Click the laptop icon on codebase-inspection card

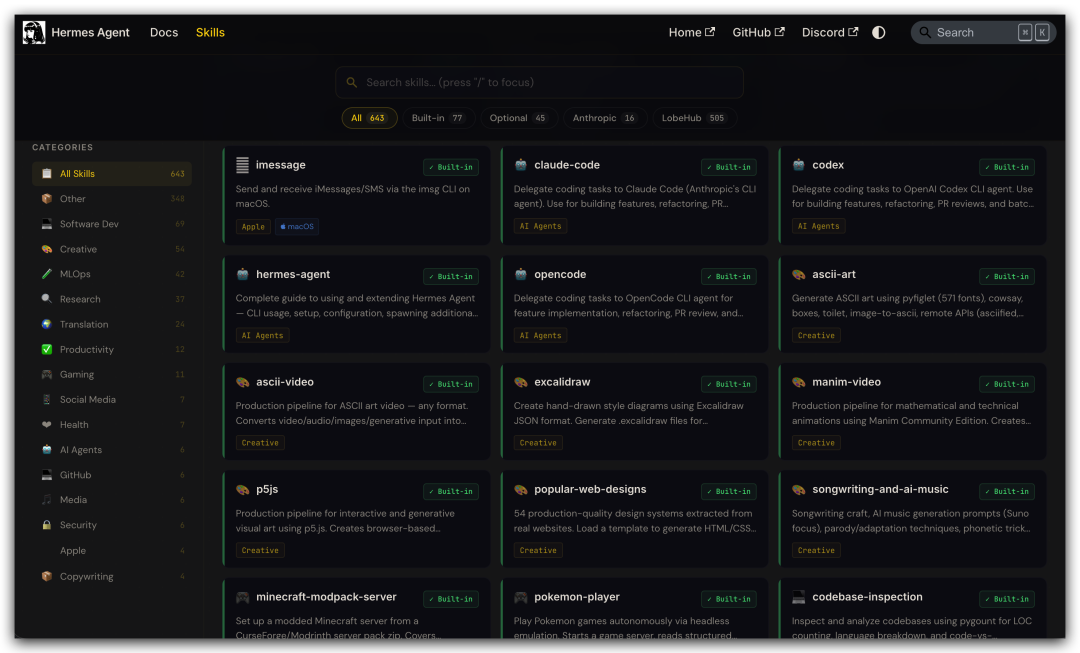(x=799, y=597)
